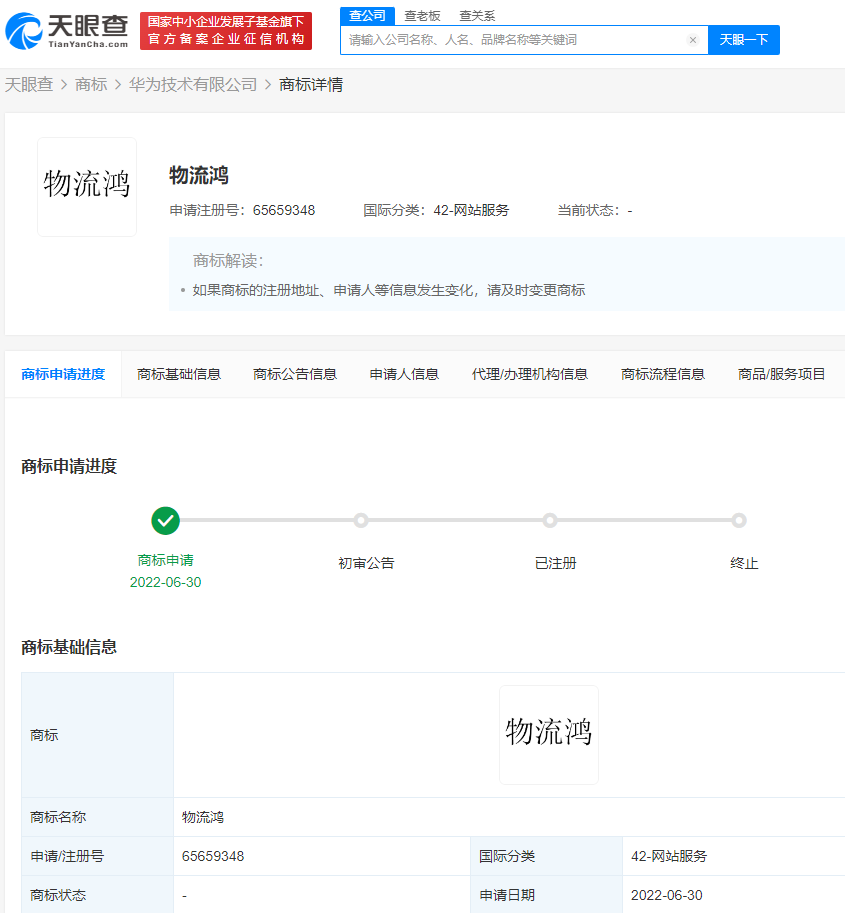Clear the search box with X icon
The width and height of the screenshot is (845, 913).
(x=692, y=40)
